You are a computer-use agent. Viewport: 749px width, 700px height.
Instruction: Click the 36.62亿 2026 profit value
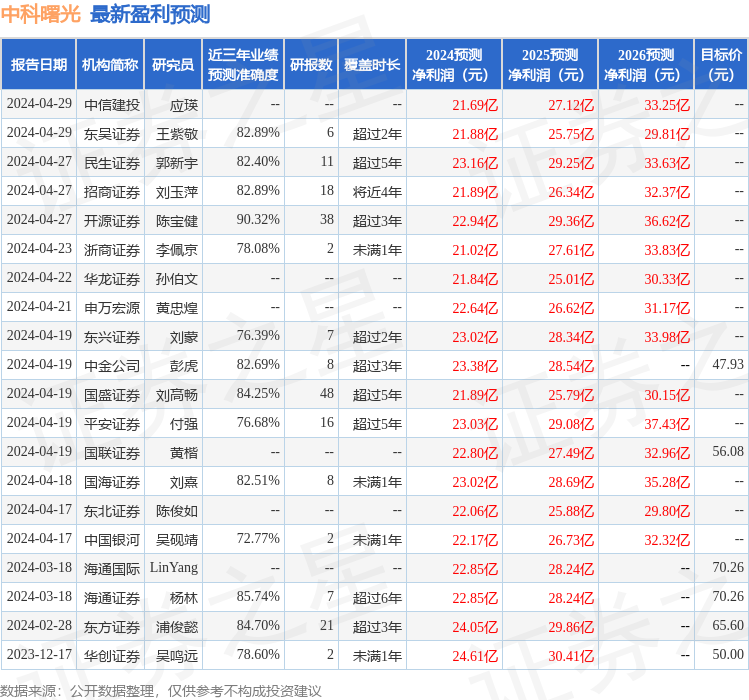pos(667,221)
